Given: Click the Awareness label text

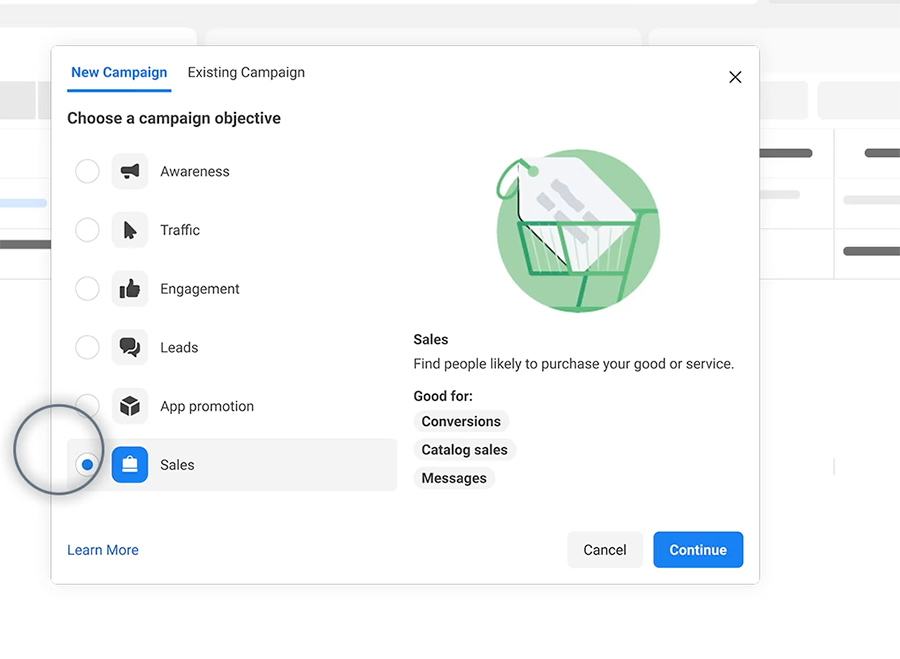Looking at the screenshot, I should (195, 172).
